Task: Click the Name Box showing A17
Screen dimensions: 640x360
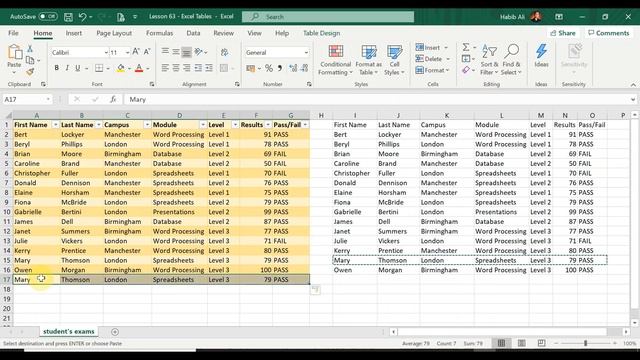Action: (27, 99)
